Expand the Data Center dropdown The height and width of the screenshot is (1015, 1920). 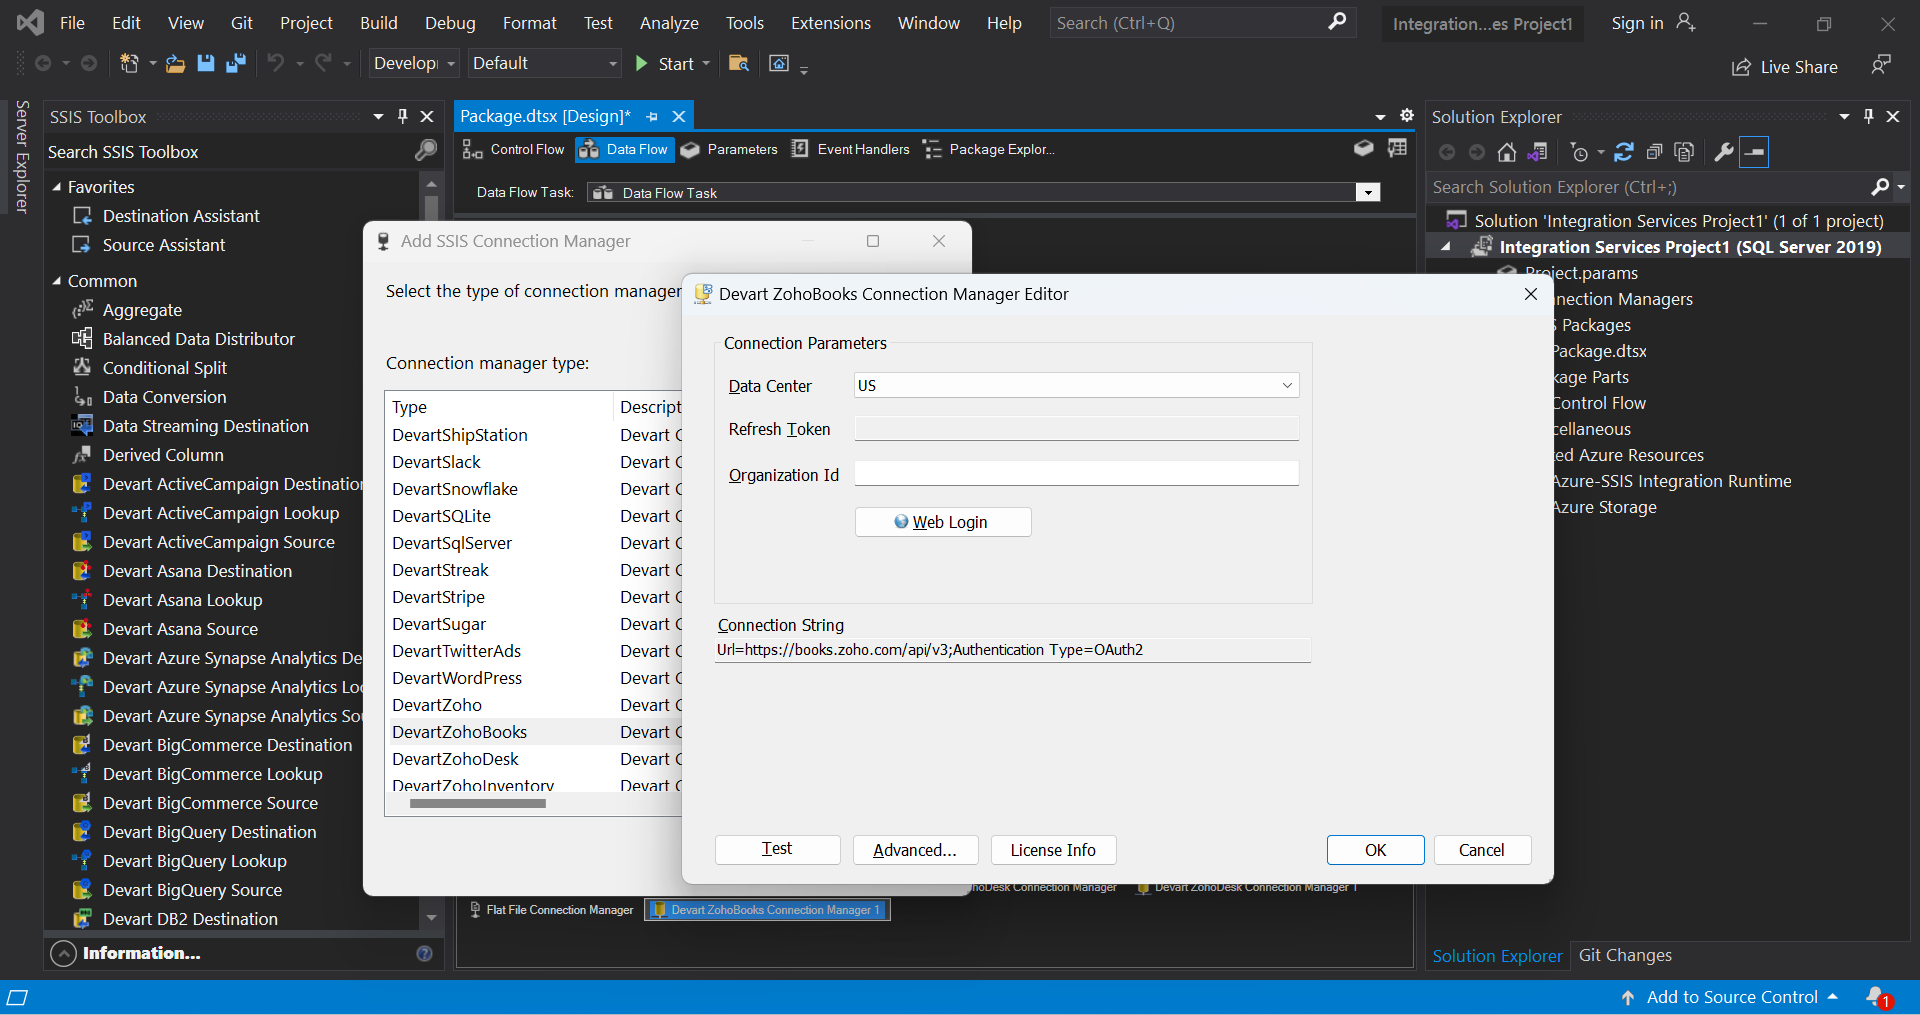click(x=1288, y=385)
